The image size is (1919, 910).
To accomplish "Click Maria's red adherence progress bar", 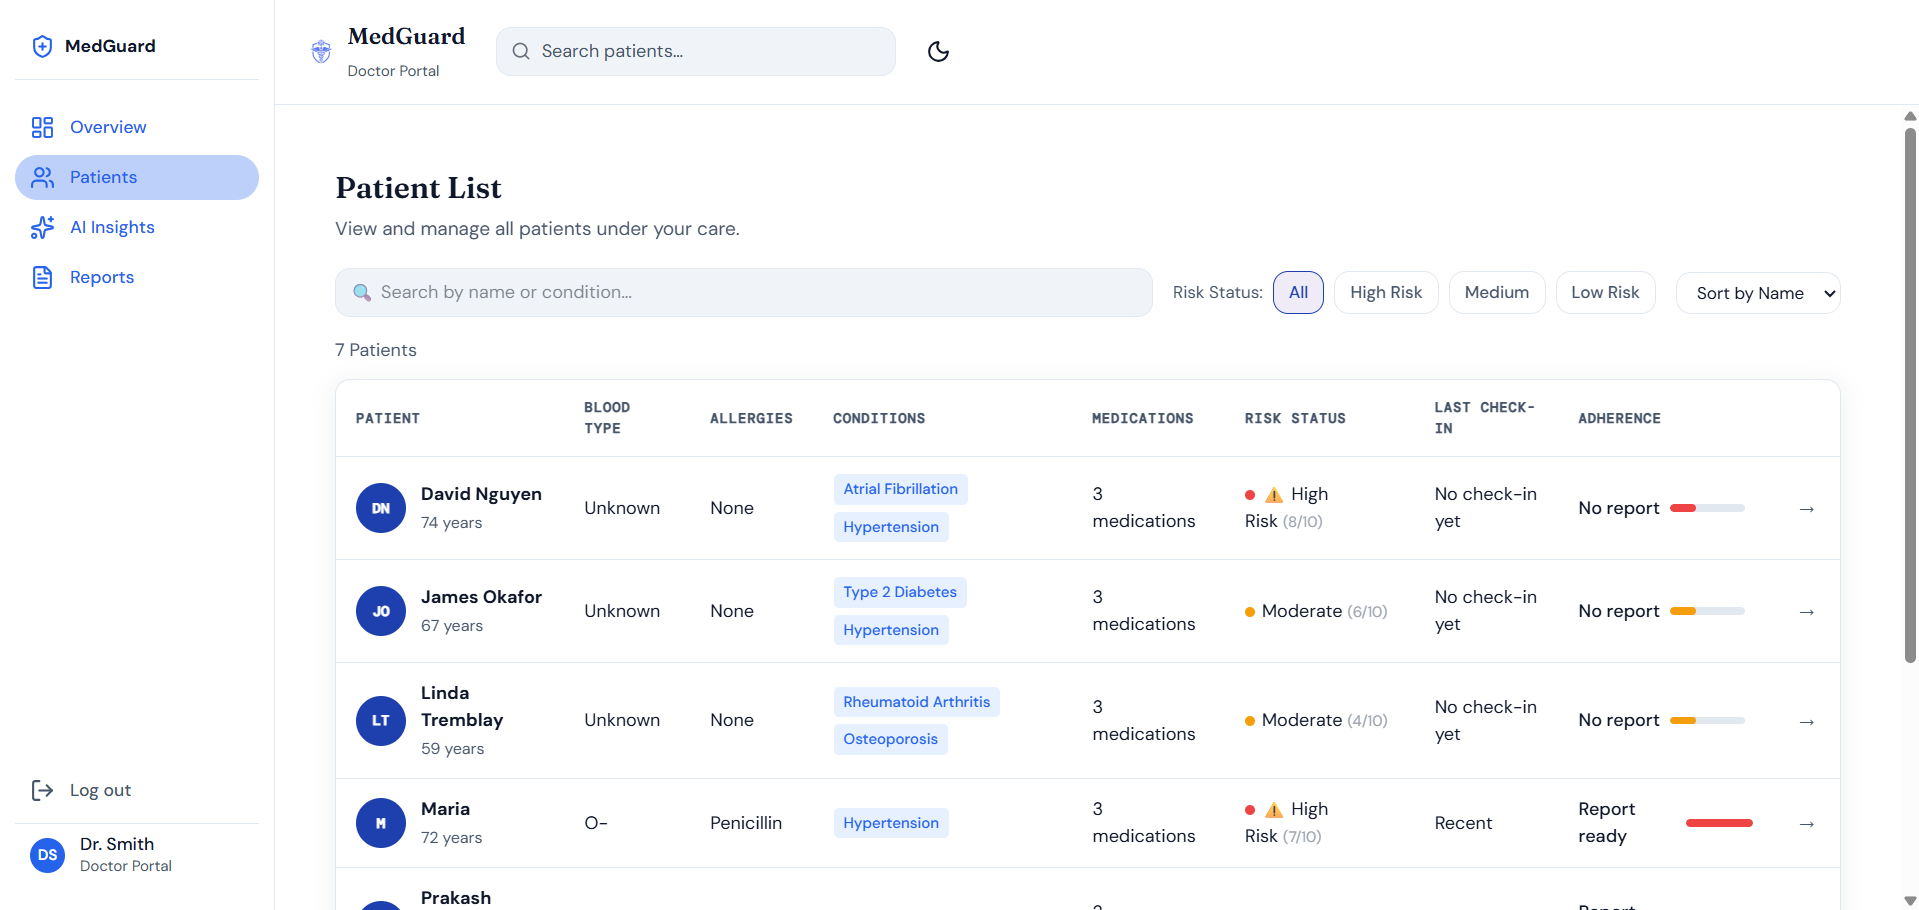I will click(x=1719, y=823).
